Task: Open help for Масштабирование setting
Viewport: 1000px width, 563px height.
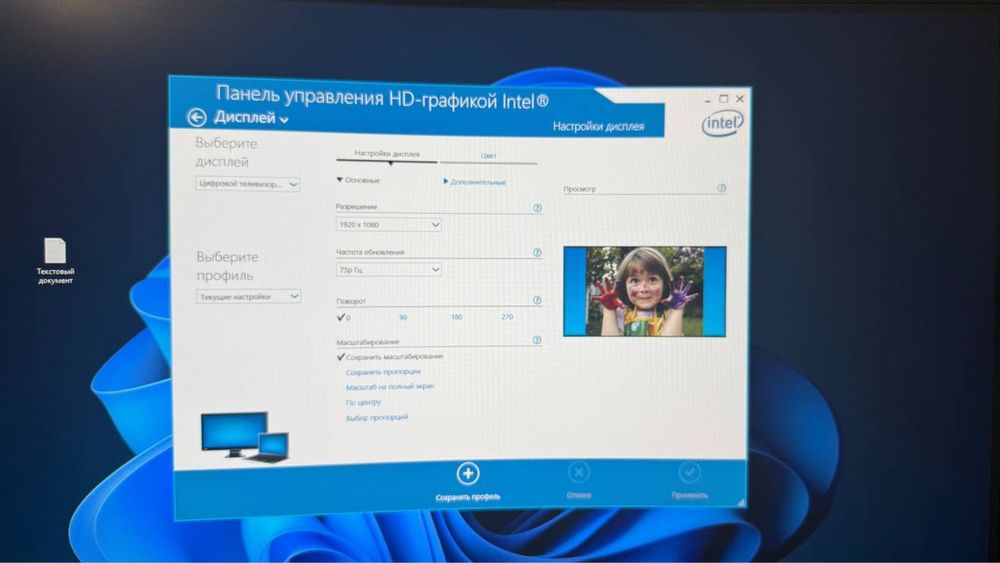Action: click(537, 340)
